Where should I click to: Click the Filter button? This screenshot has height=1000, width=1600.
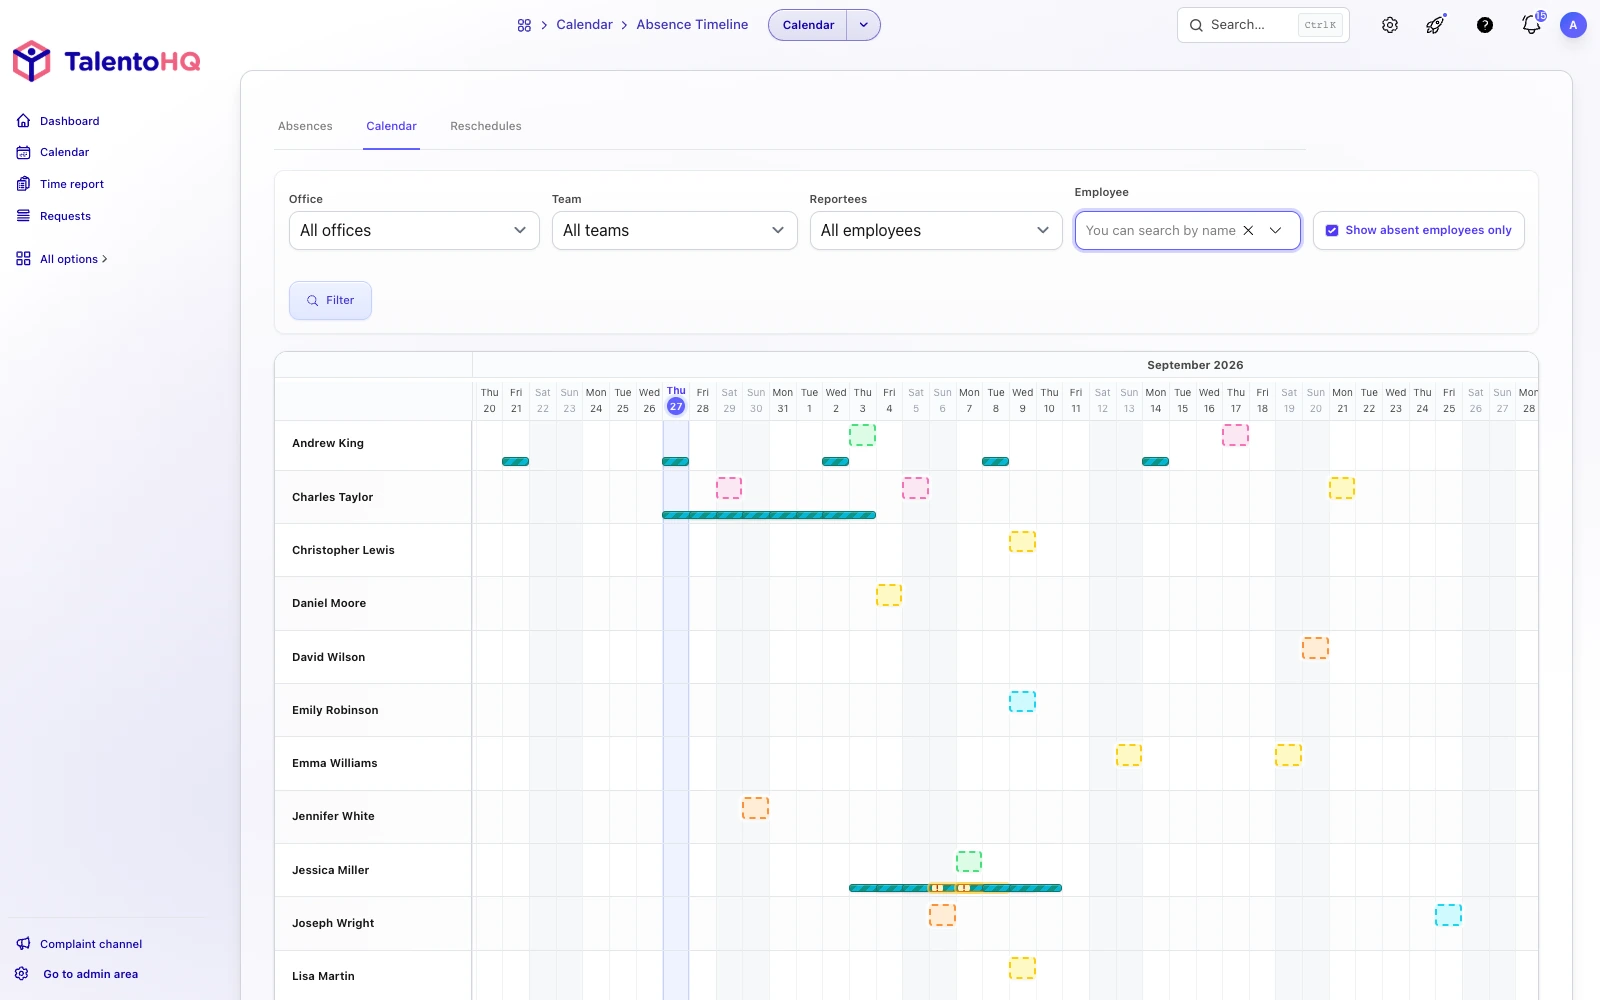[x=330, y=300]
